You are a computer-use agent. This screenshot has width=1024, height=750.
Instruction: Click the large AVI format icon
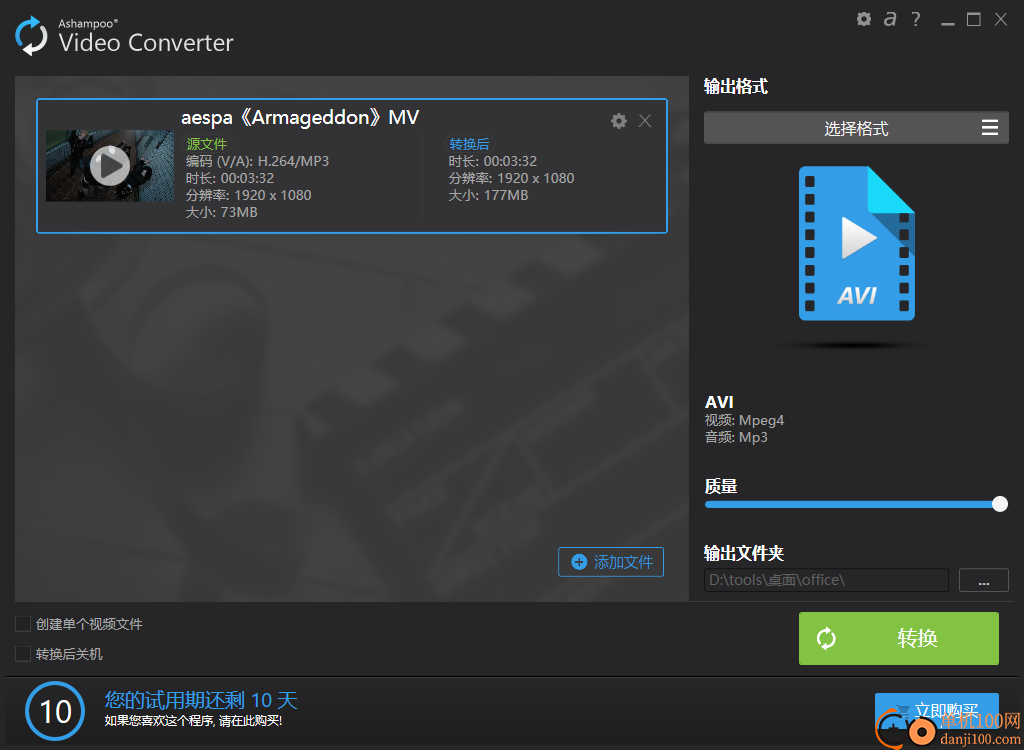pyautogui.click(x=856, y=243)
